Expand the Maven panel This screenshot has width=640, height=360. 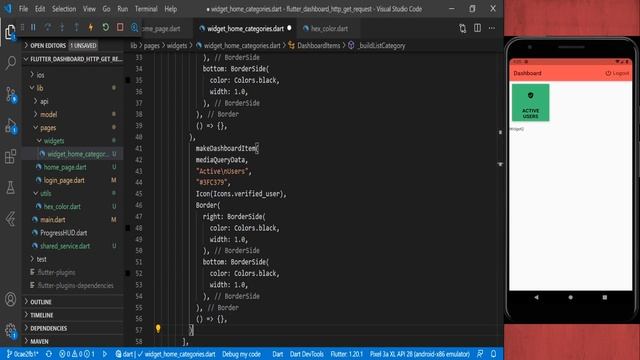[x=73, y=341]
